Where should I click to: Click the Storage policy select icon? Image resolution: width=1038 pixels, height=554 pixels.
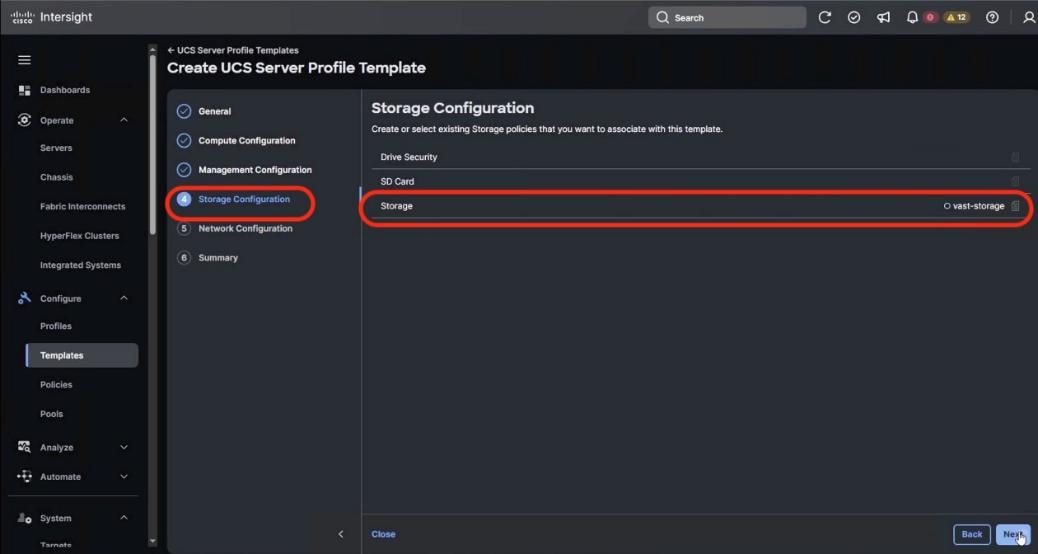click(x=1015, y=207)
